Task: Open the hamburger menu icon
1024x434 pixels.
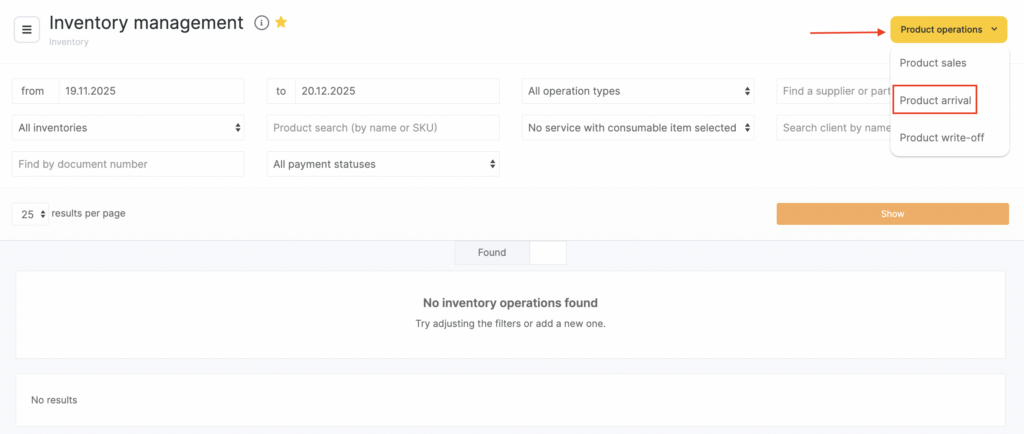Action: (27, 29)
